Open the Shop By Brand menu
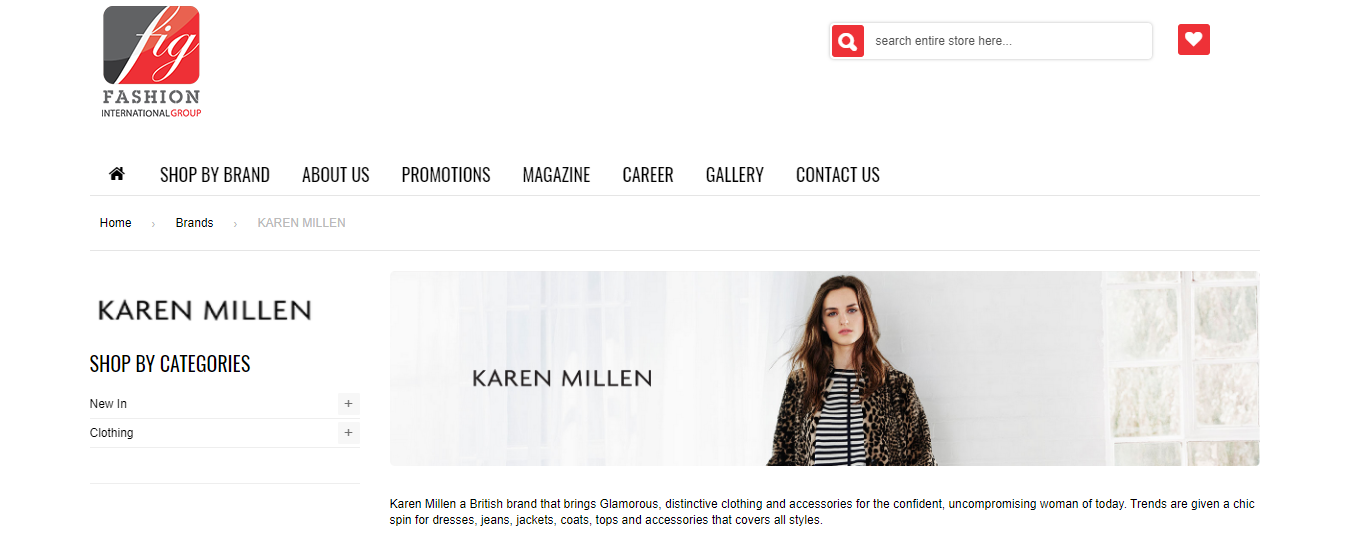Viewport: 1347px width, 538px height. [215, 175]
